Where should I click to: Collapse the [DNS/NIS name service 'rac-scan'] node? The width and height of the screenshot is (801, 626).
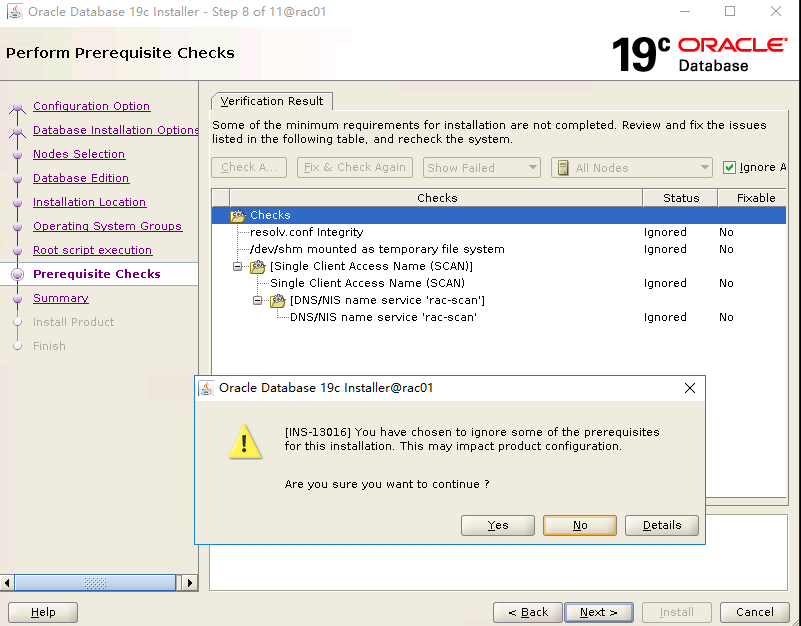[x=257, y=300]
